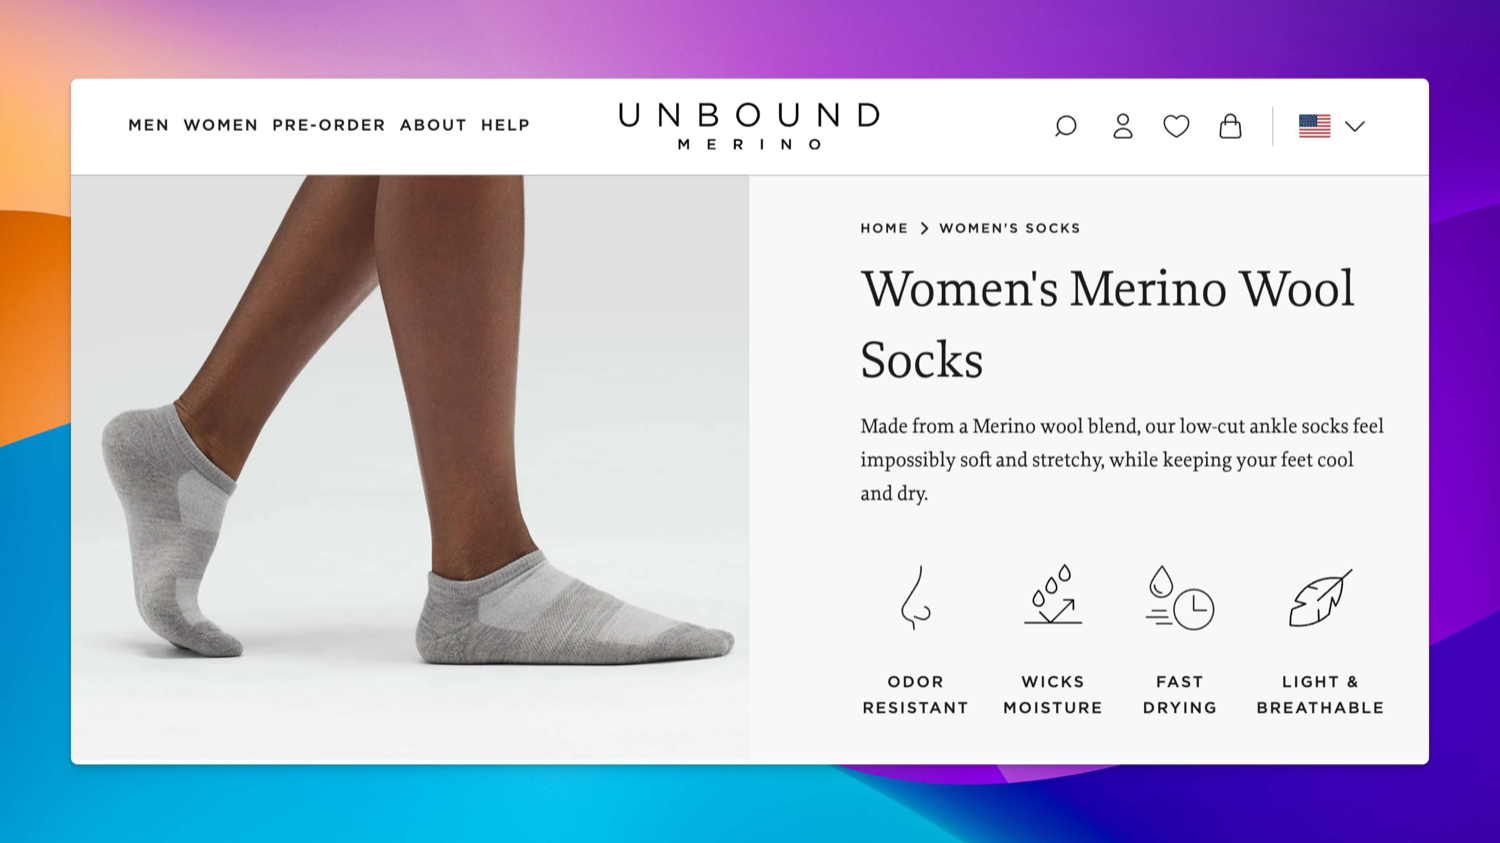Open the WOMEN navigation menu
The width and height of the screenshot is (1500, 843).
pos(221,125)
